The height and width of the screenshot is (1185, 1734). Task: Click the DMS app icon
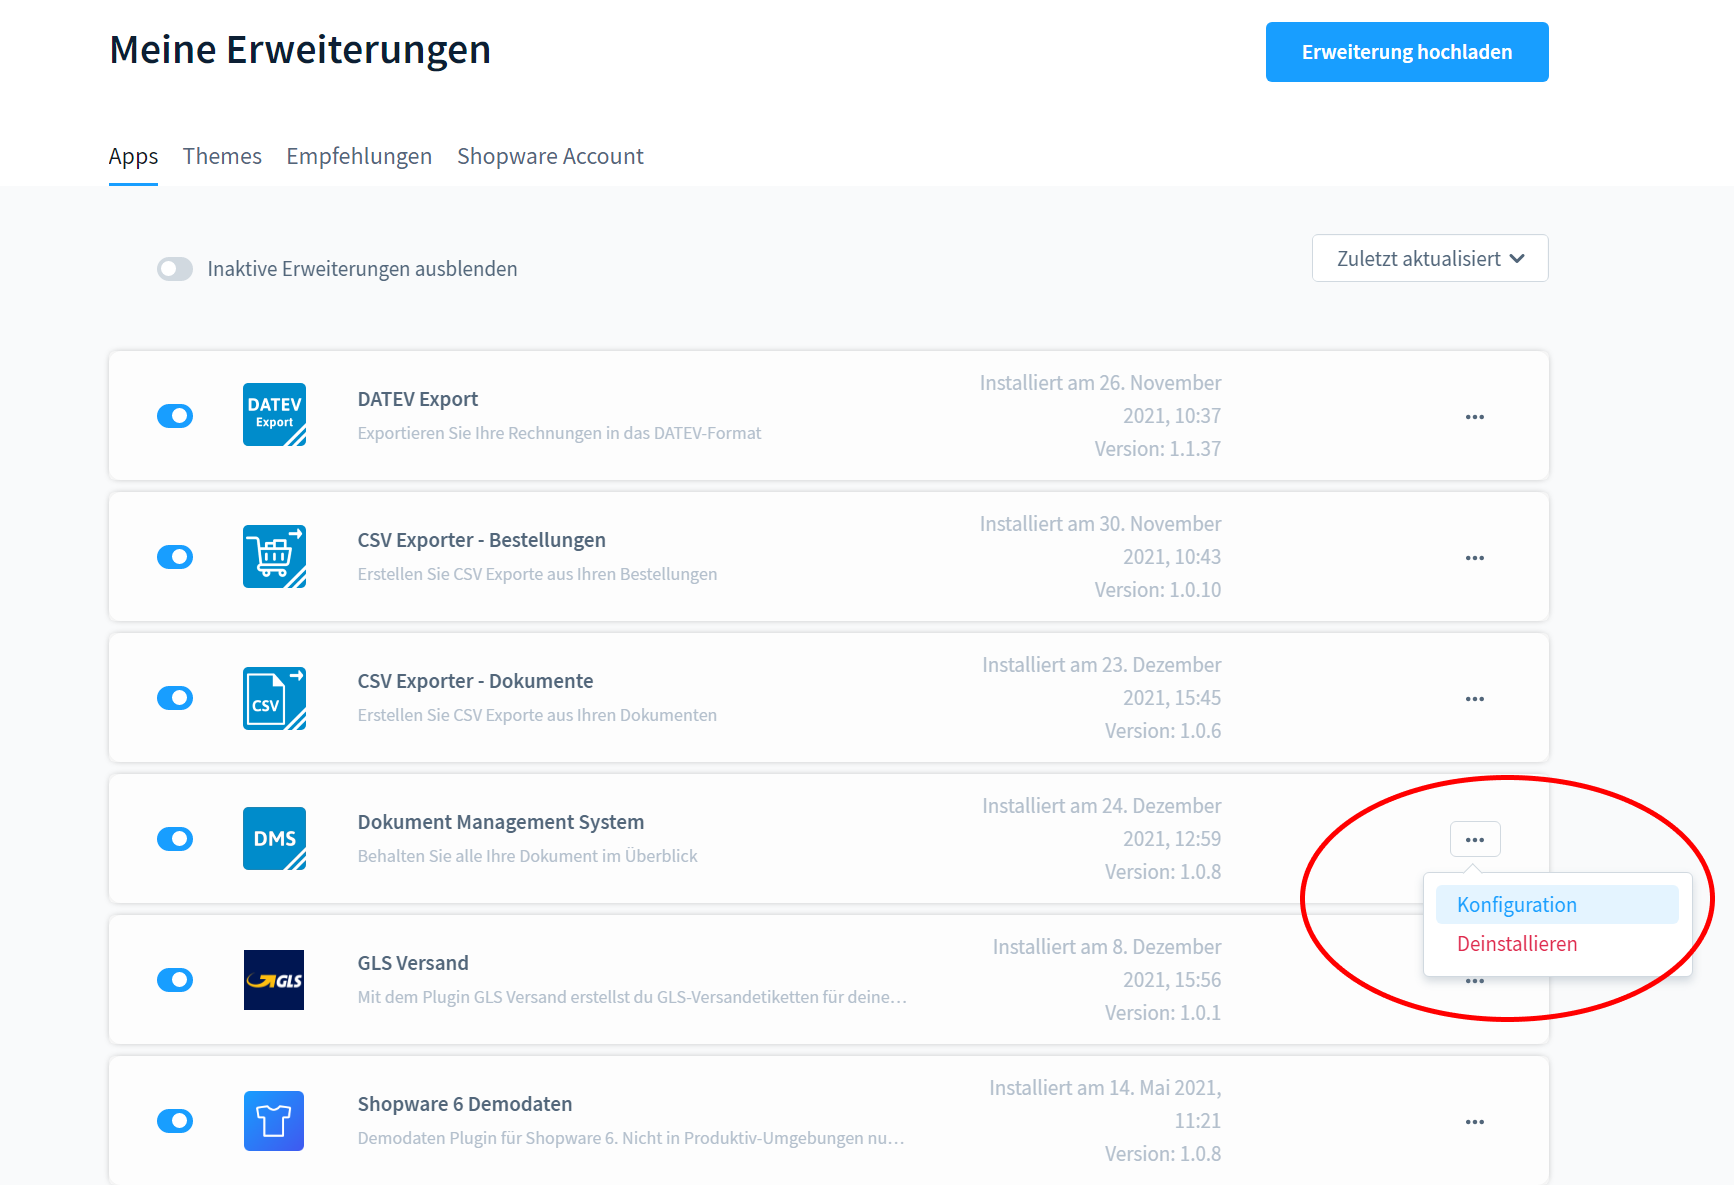[x=274, y=838]
